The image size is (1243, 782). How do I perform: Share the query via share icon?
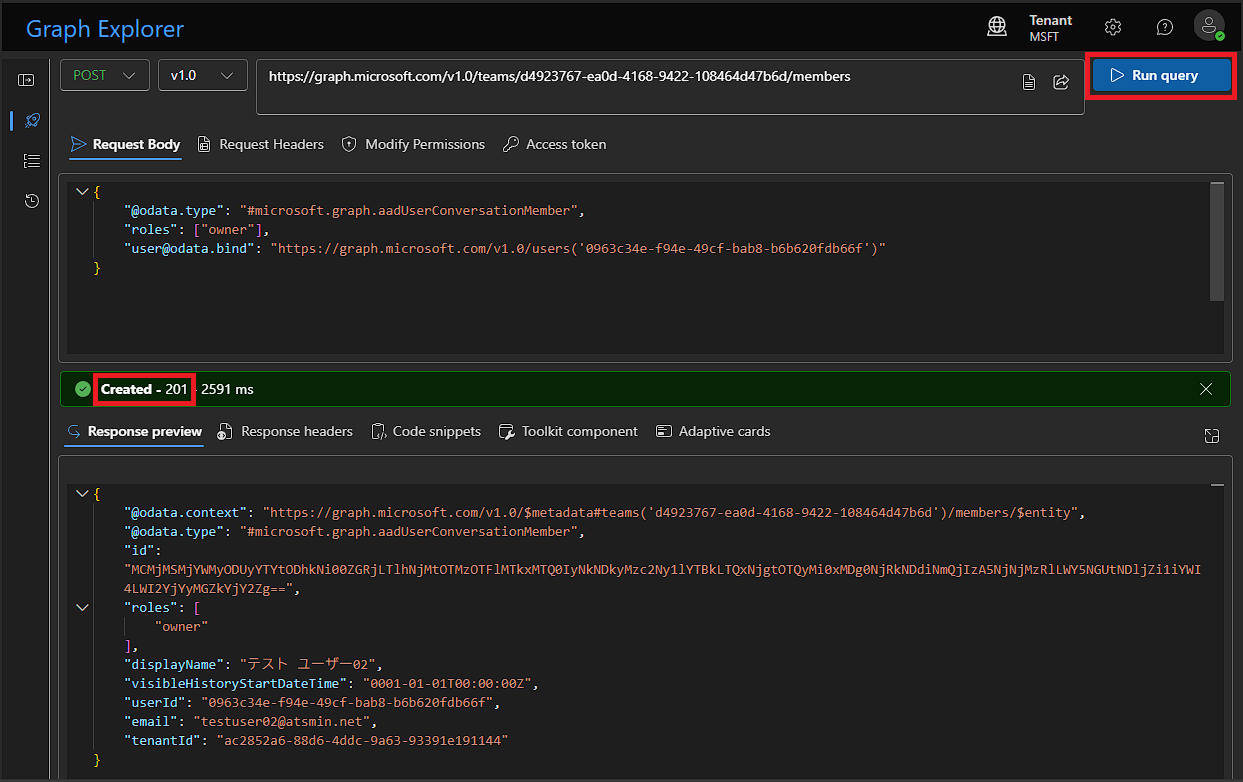click(x=1061, y=82)
